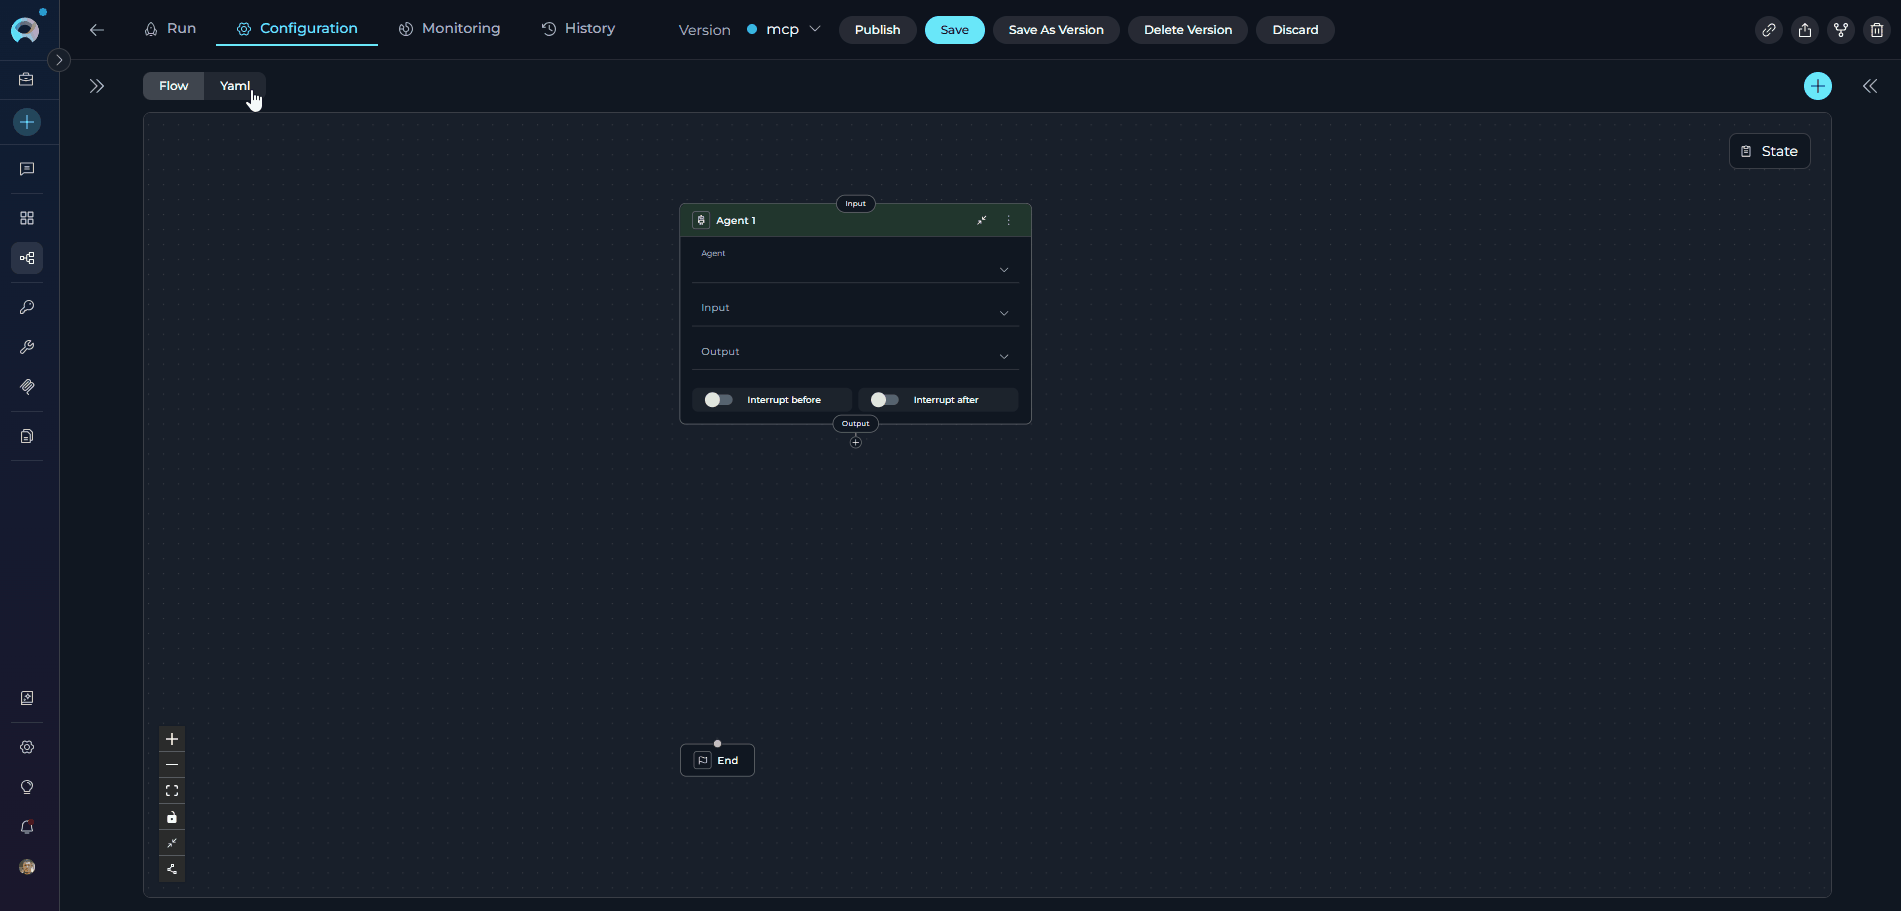Viewport: 1901px width, 911px height.
Task: Expand the Input section of Agent 1
Action: [1003, 312]
